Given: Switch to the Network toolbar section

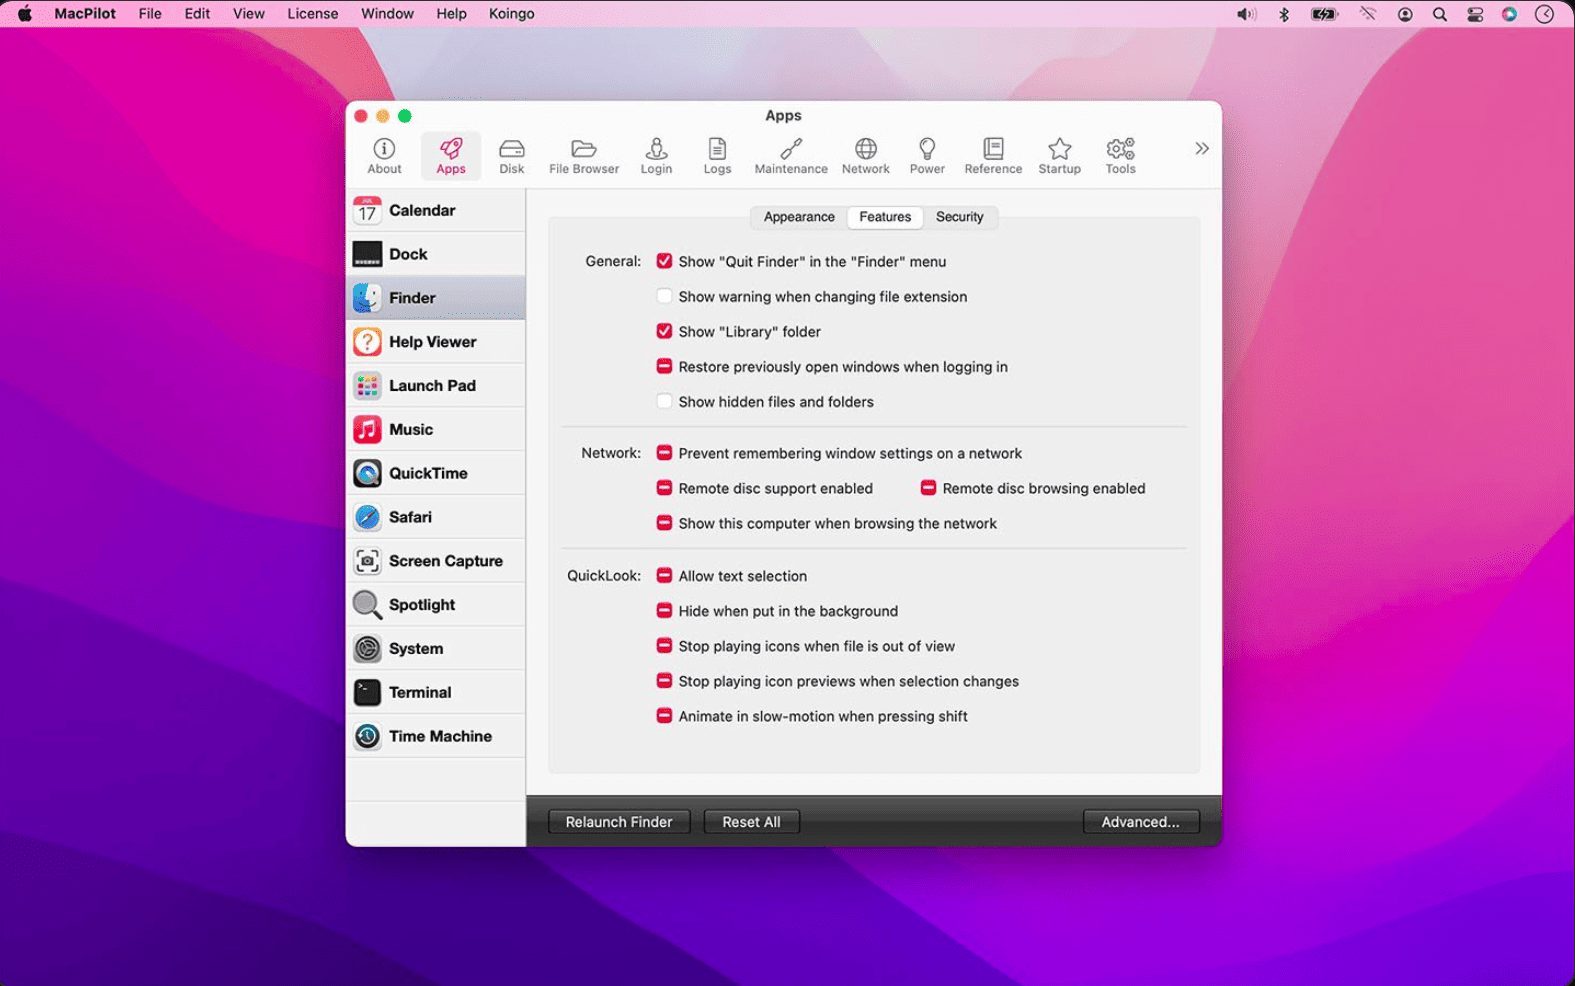Looking at the screenshot, I should click(866, 156).
